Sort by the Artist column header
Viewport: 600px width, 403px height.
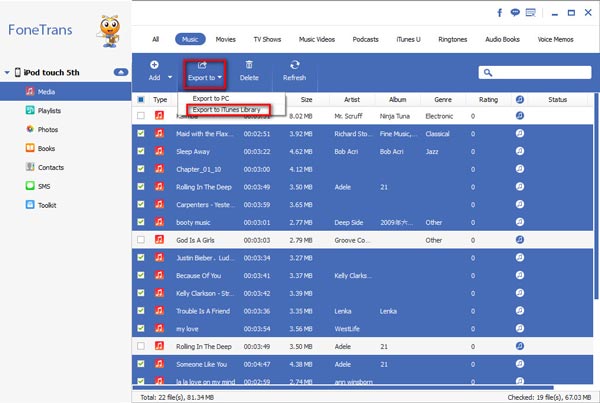click(x=352, y=100)
